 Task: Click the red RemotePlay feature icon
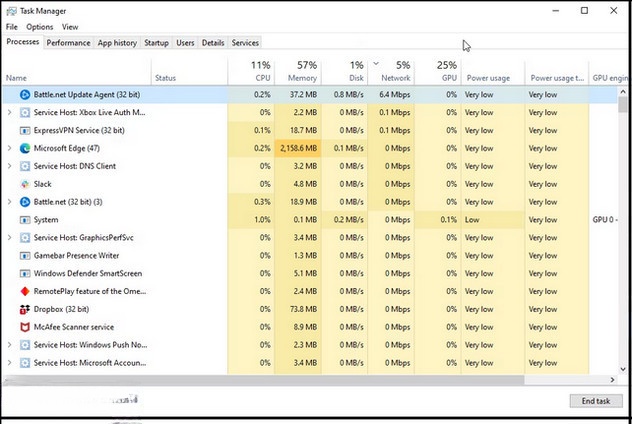point(25,291)
